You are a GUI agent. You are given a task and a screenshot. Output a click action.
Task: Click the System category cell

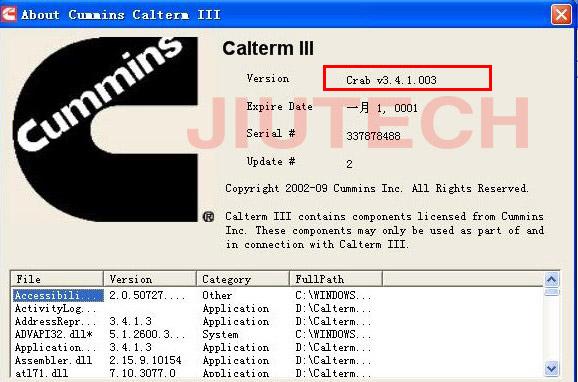click(220, 334)
